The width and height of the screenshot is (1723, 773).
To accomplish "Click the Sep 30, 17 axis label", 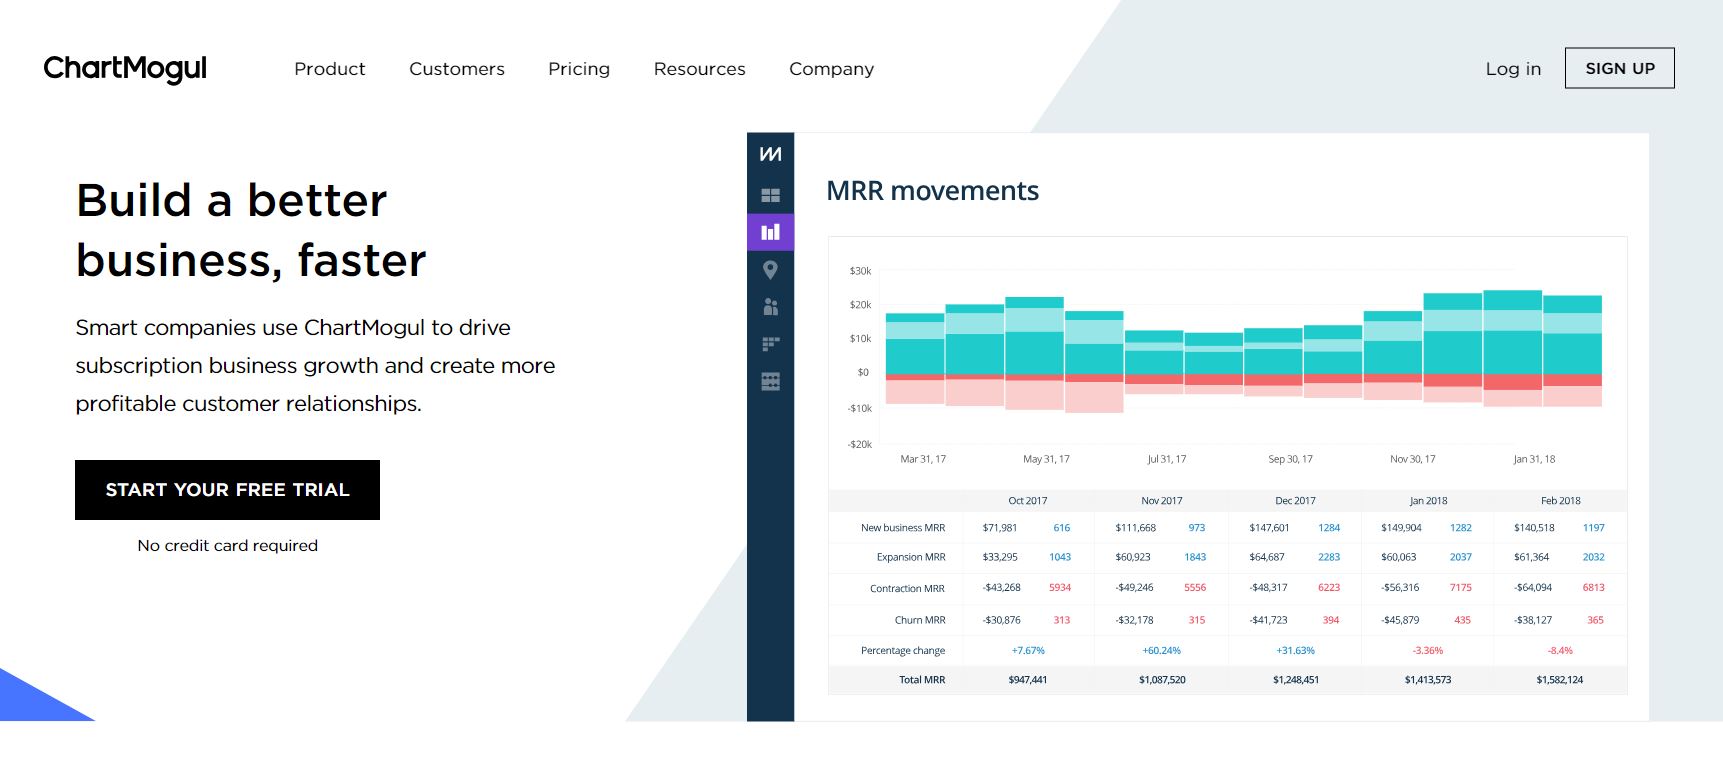I will 1291,459.
